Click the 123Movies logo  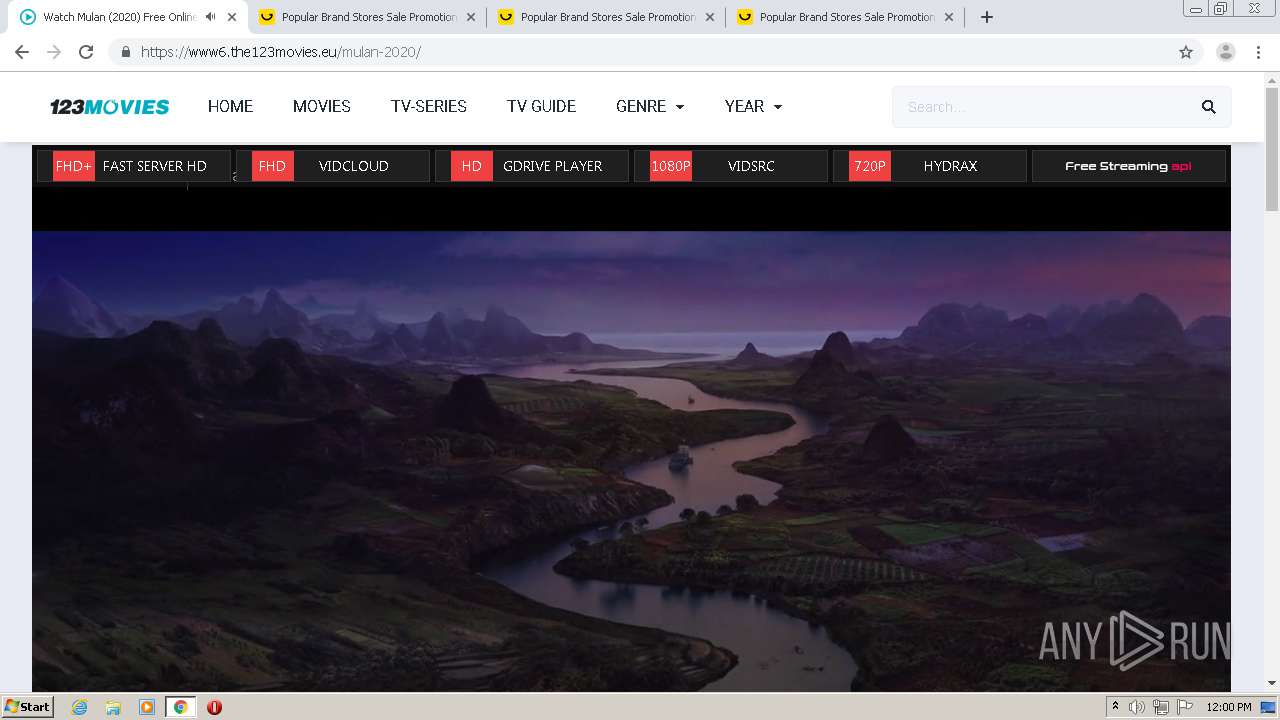pyautogui.click(x=110, y=106)
